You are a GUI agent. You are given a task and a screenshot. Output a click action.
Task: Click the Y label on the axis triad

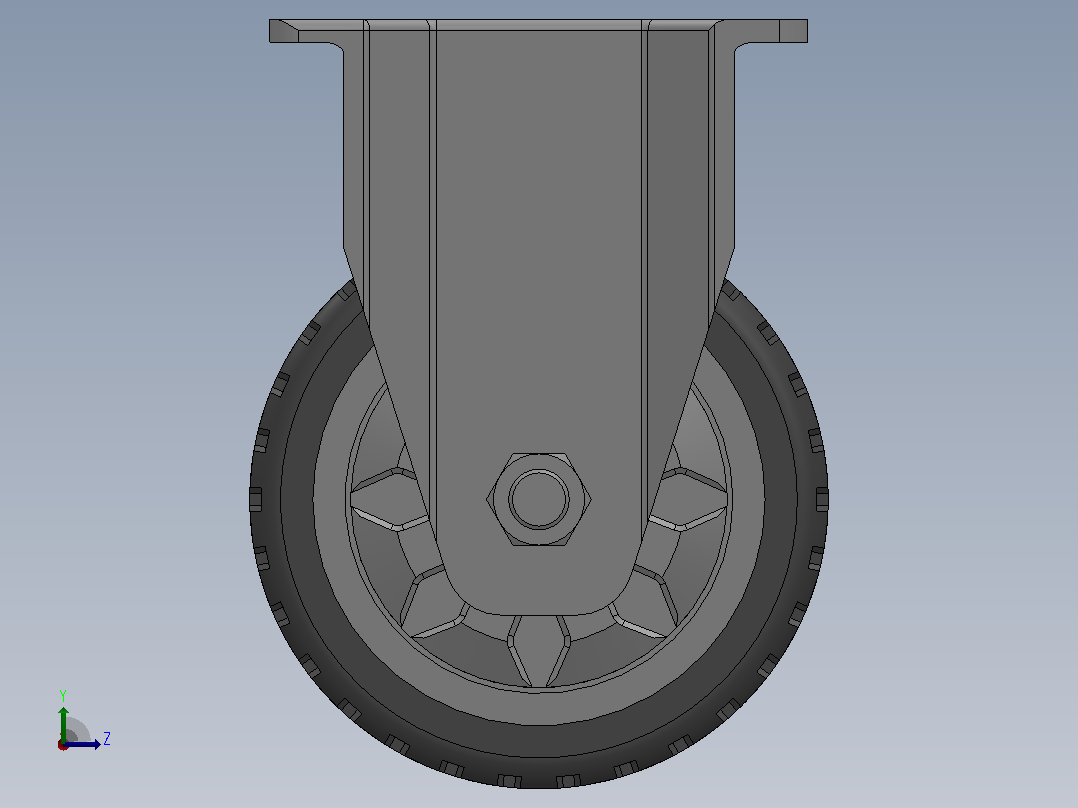(x=63, y=695)
